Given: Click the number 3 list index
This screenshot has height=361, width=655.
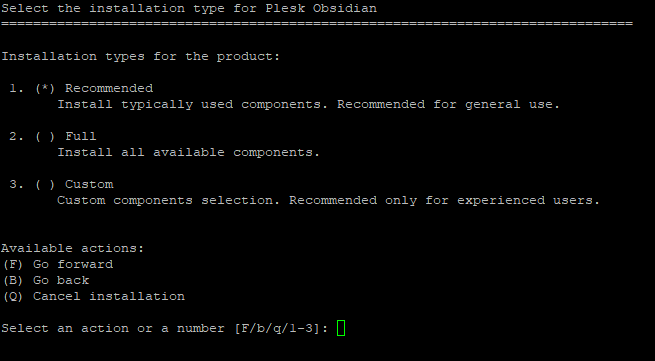Looking at the screenshot, I should 16,185.
